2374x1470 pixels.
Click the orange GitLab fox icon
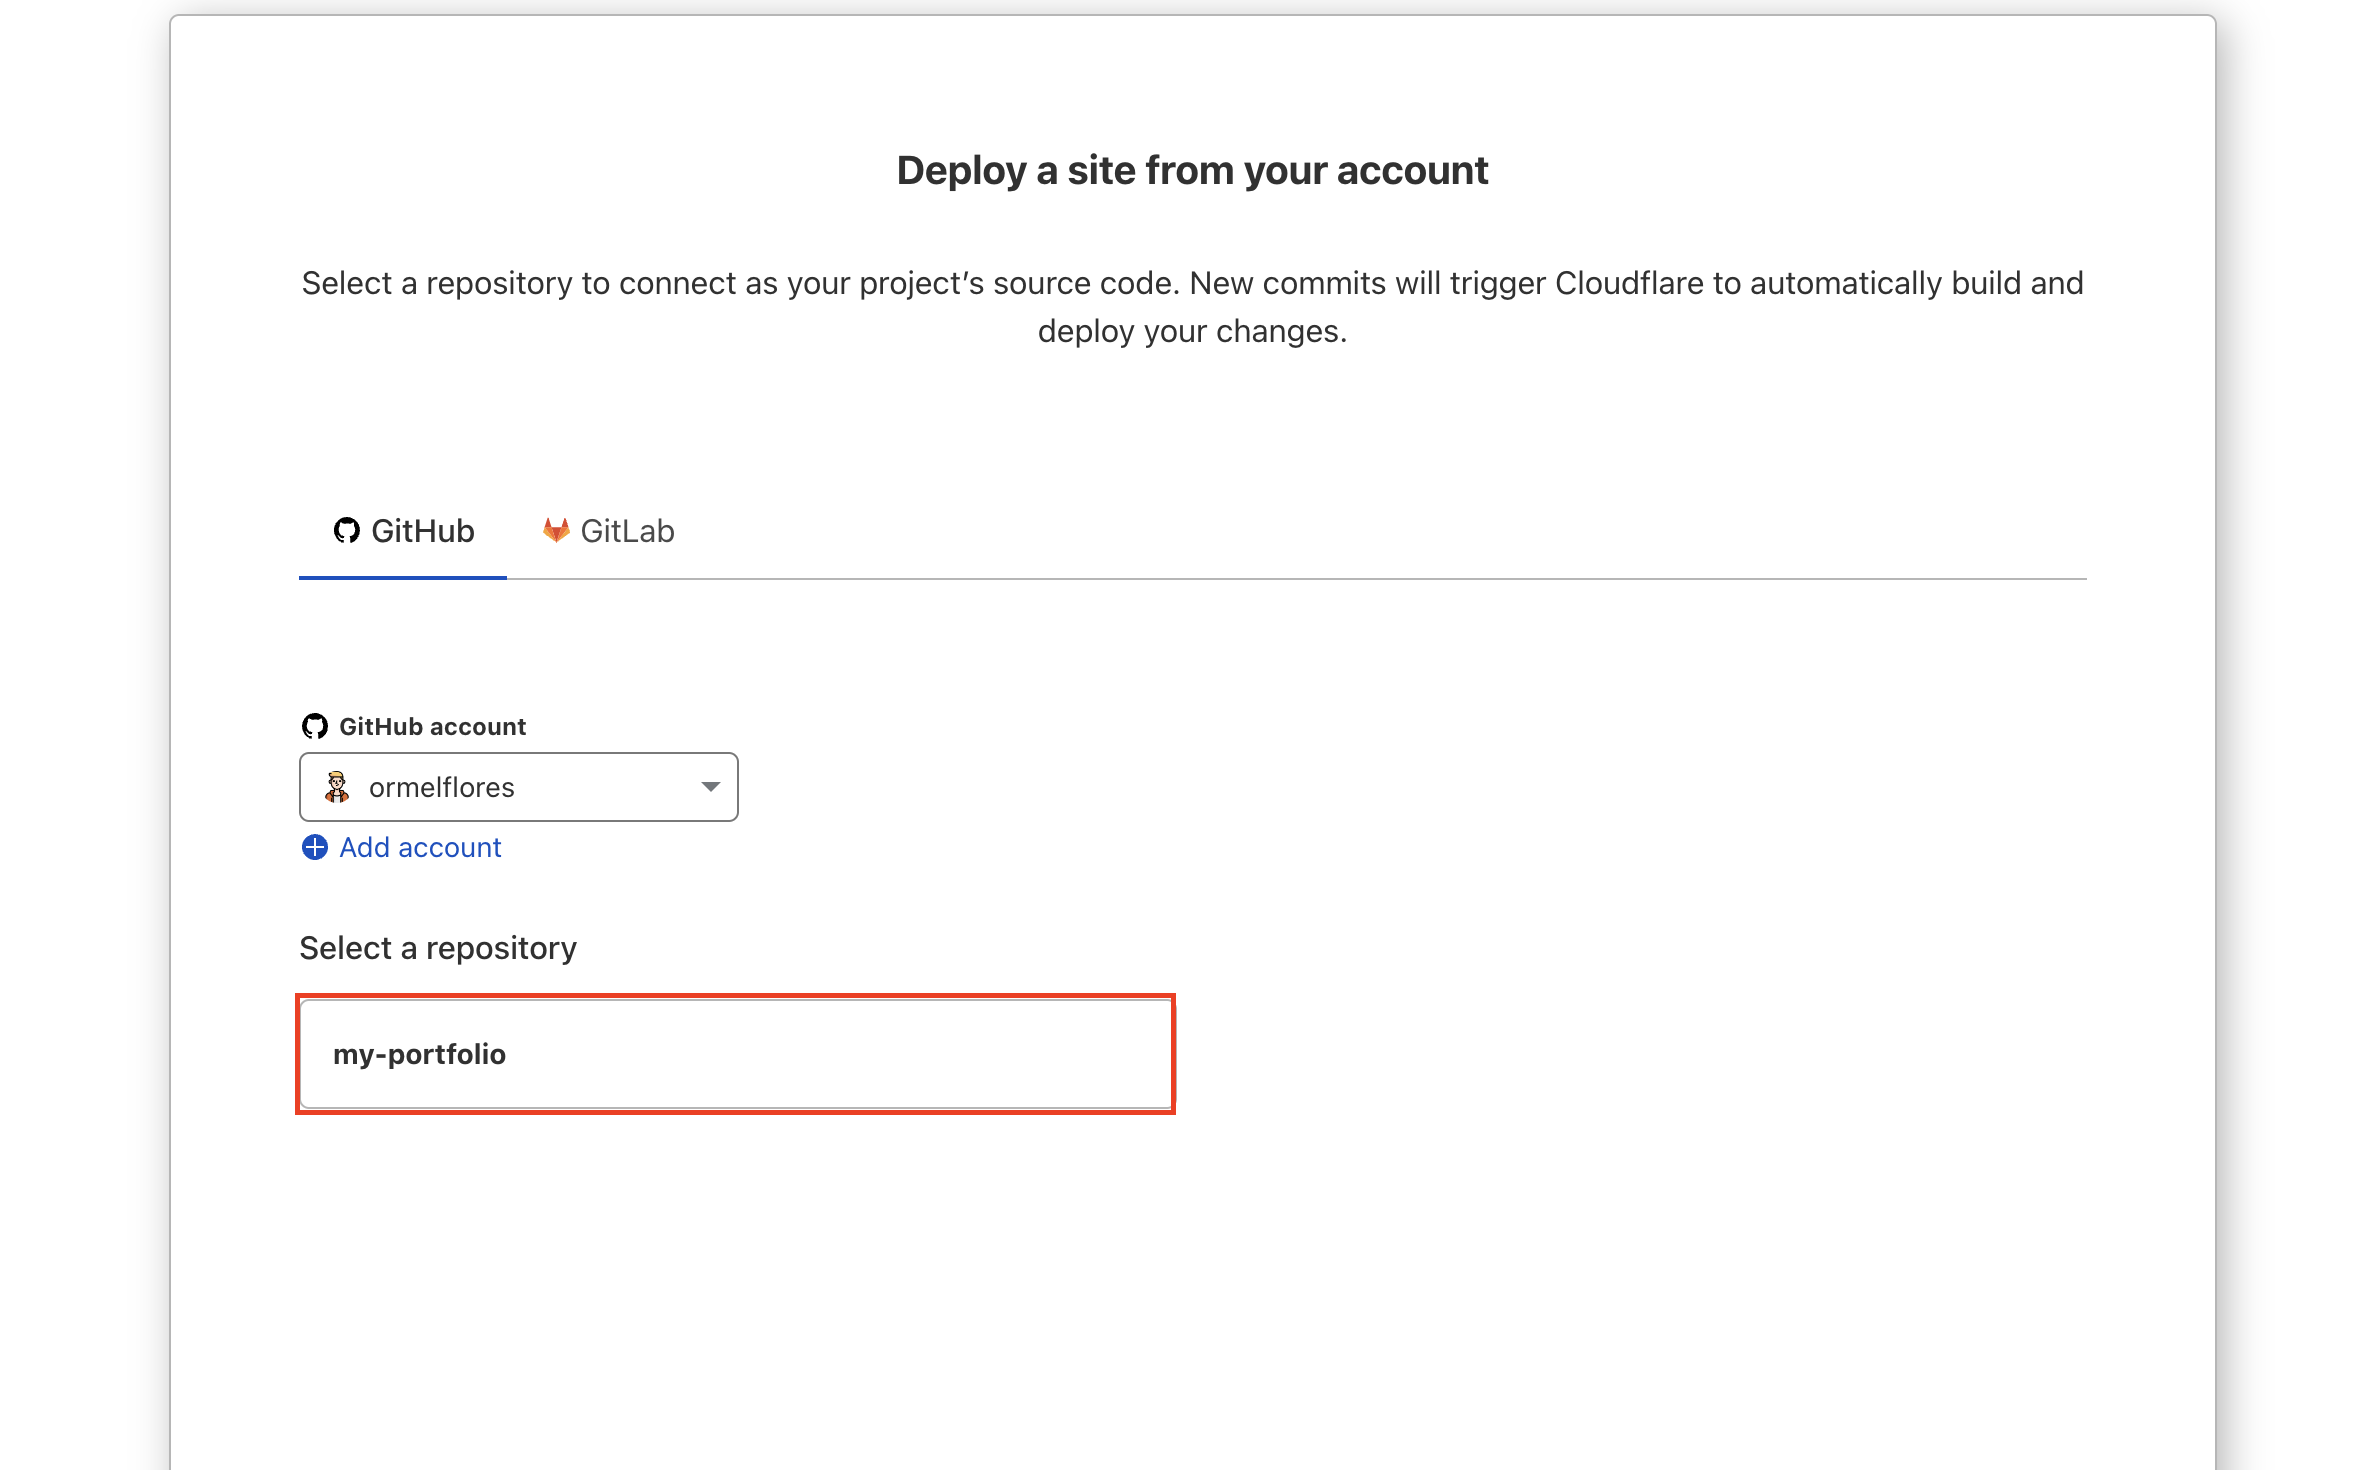point(556,530)
